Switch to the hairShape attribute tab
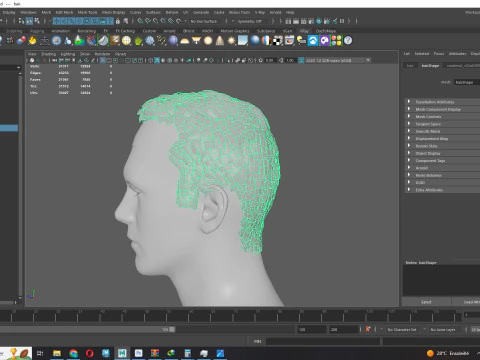The image size is (480, 360). click(x=430, y=66)
